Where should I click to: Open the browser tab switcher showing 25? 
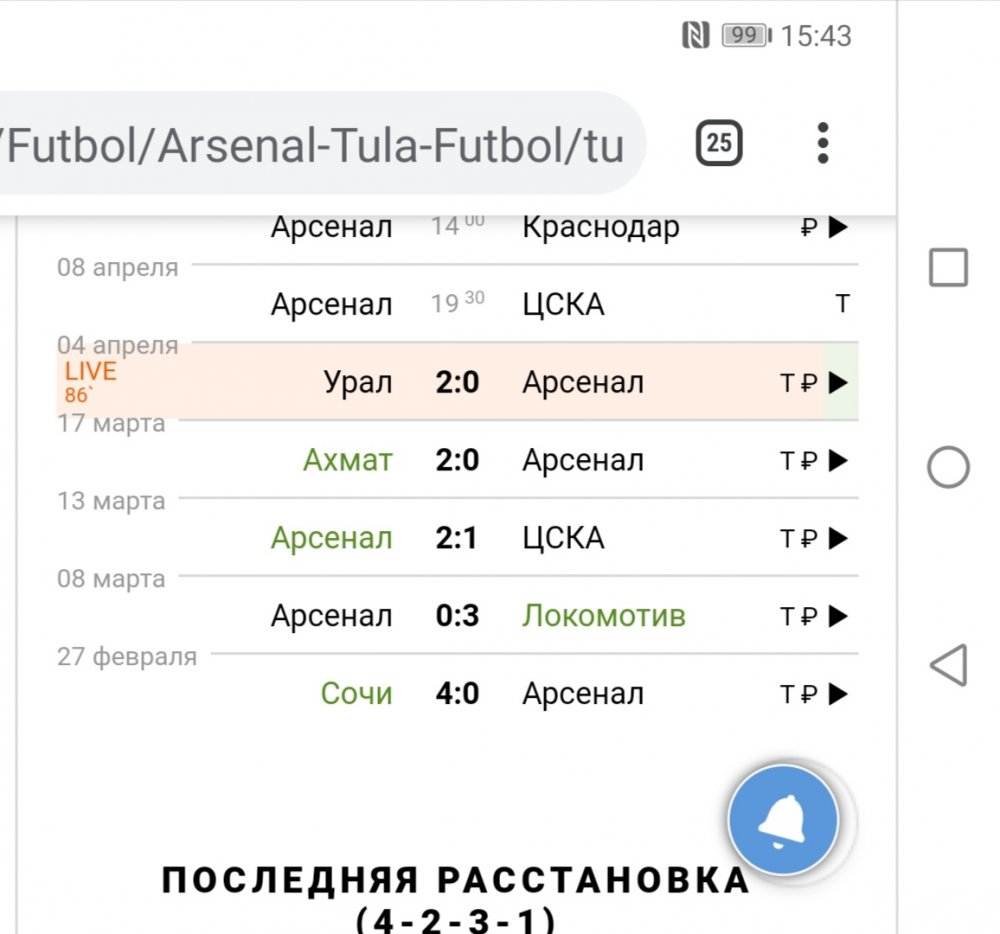(x=719, y=143)
